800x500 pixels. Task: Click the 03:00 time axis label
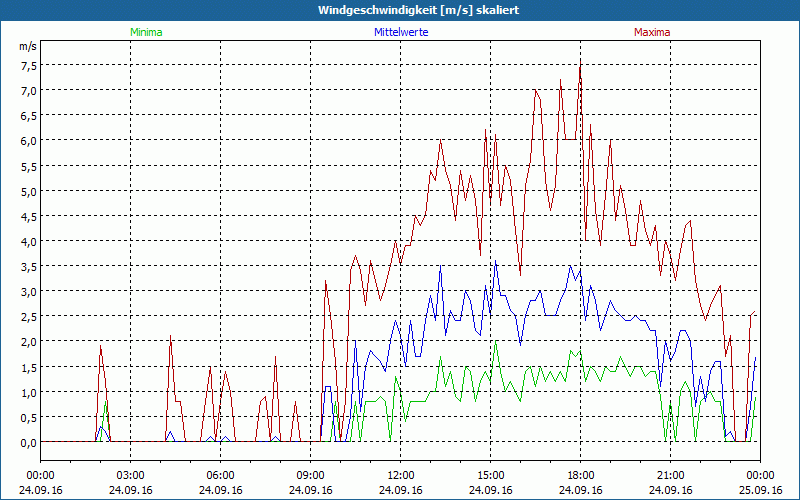pyautogui.click(x=131, y=476)
